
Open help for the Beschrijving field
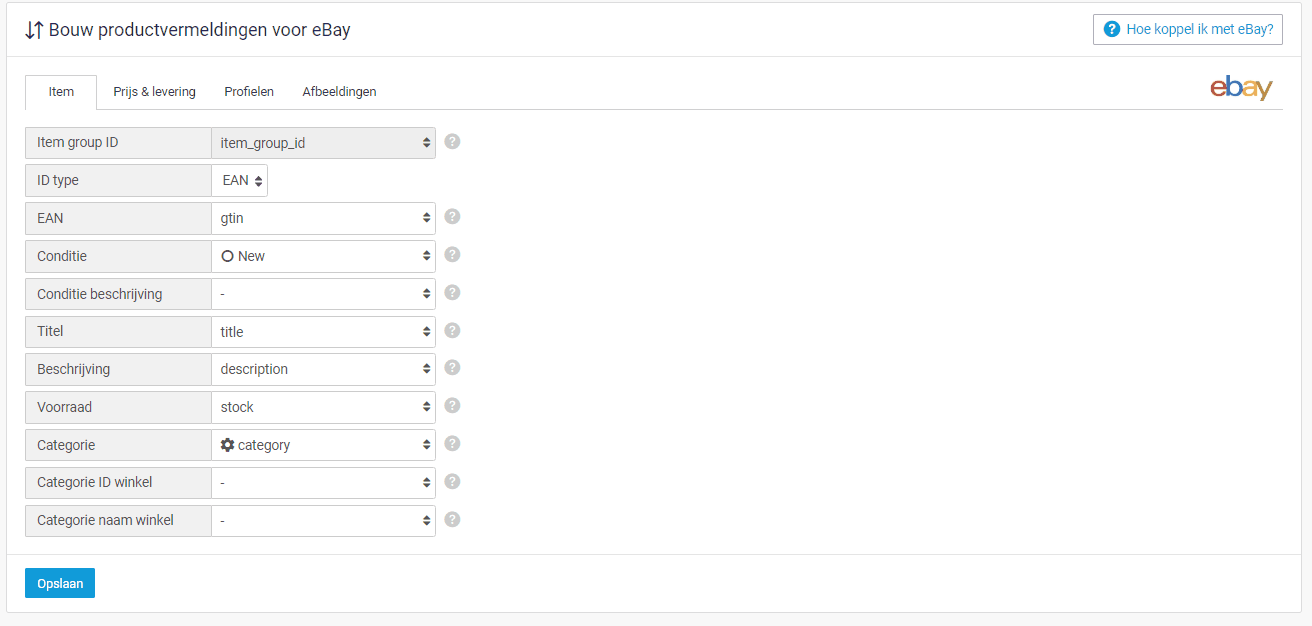451,367
